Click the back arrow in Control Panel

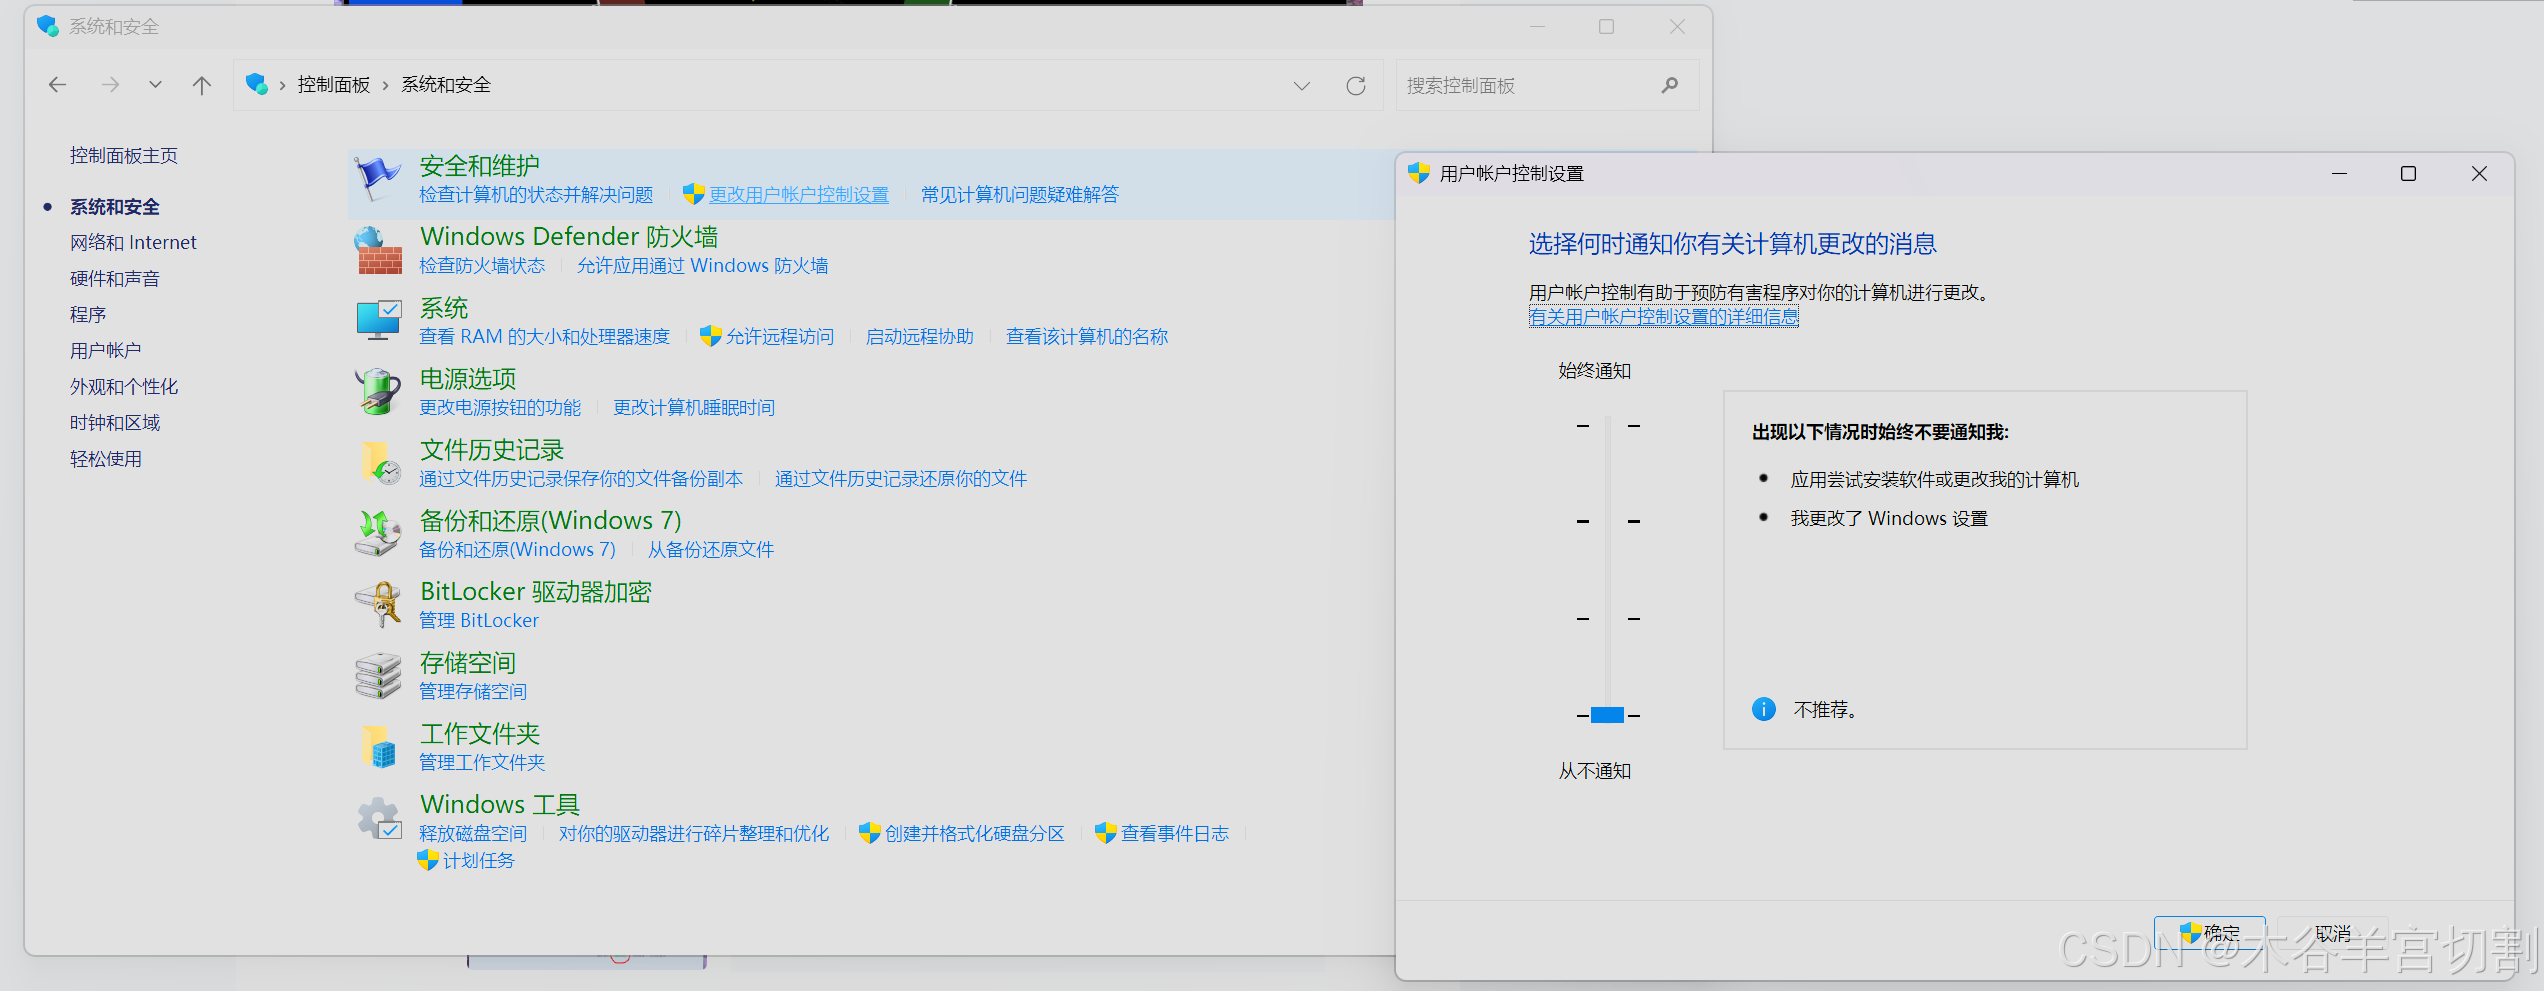tap(57, 85)
